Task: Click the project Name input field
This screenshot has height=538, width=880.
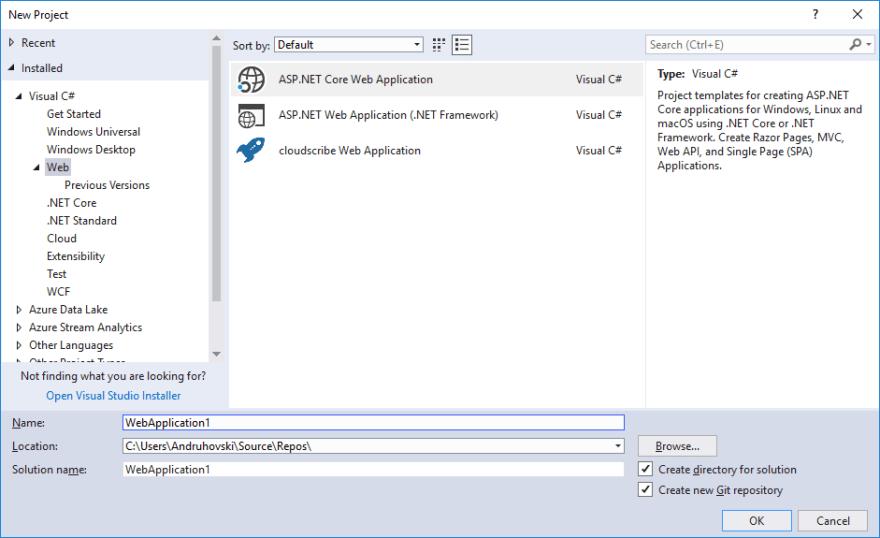Action: click(373, 422)
